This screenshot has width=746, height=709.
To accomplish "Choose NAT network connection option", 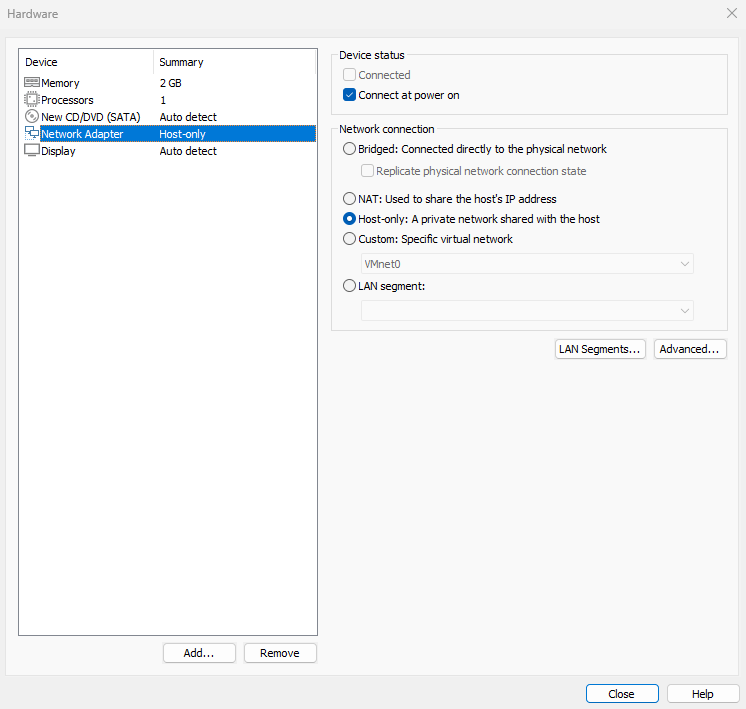I will point(349,199).
